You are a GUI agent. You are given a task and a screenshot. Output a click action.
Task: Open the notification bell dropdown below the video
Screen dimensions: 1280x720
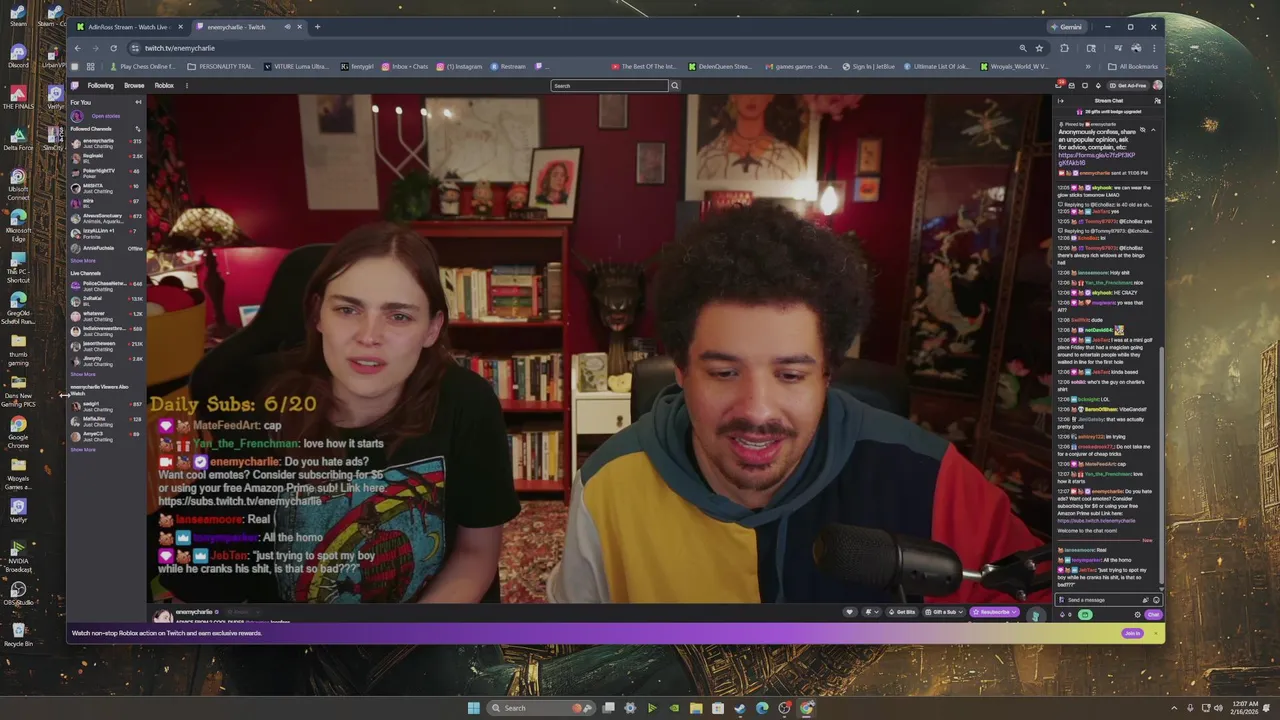(870, 612)
